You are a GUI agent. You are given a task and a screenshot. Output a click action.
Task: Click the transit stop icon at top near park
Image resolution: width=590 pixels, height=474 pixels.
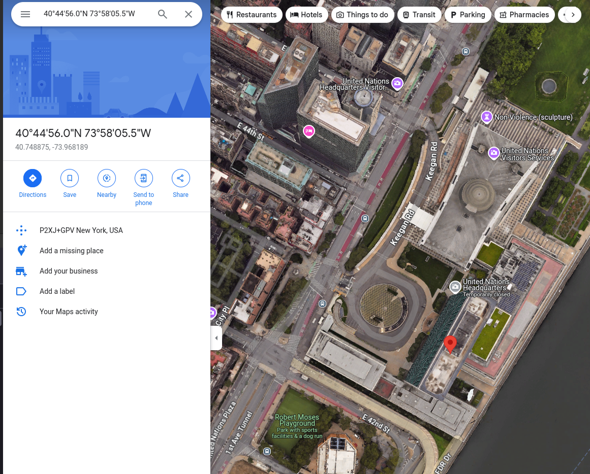pyautogui.click(x=466, y=51)
